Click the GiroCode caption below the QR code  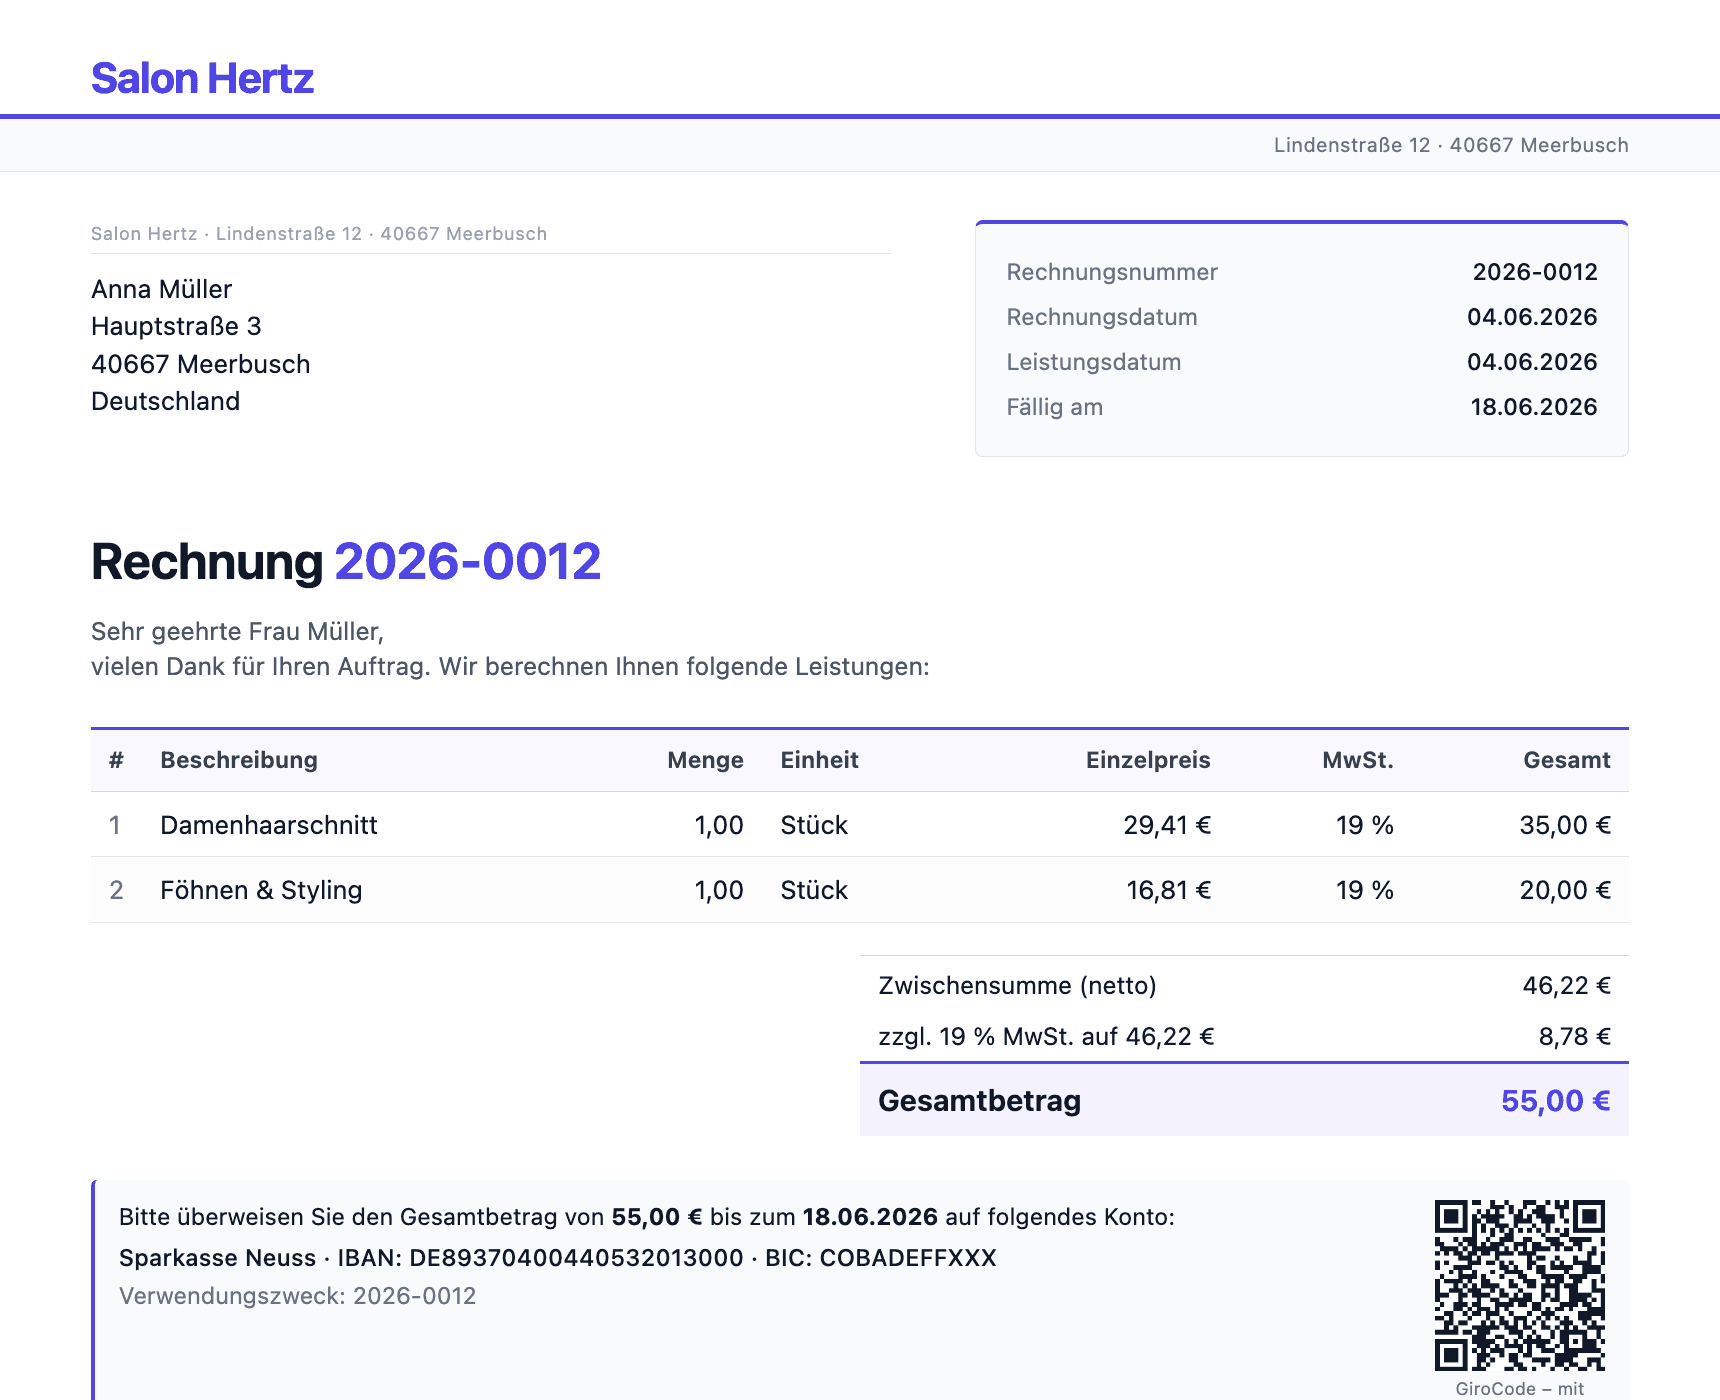coord(1520,1389)
